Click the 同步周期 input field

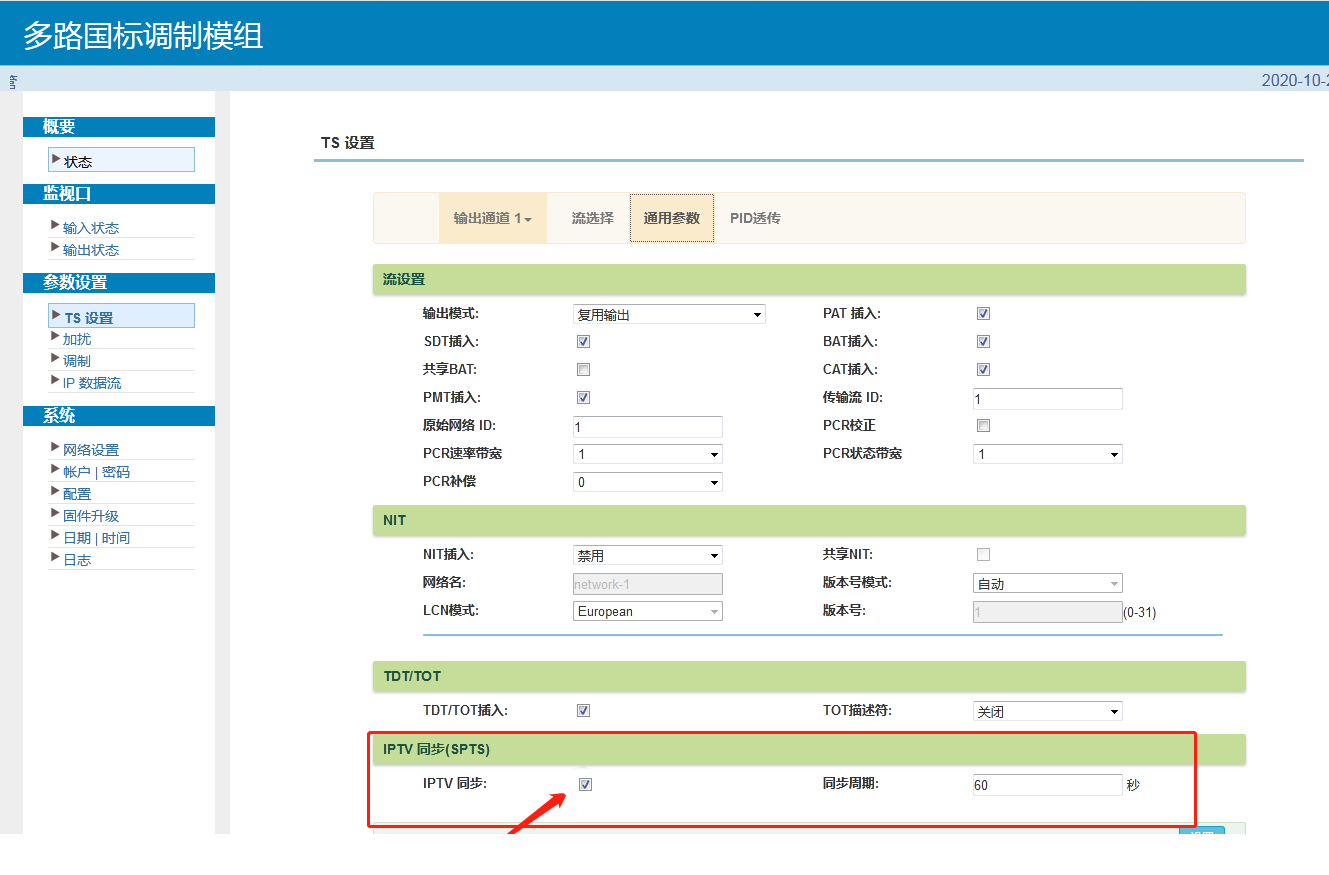point(1047,785)
